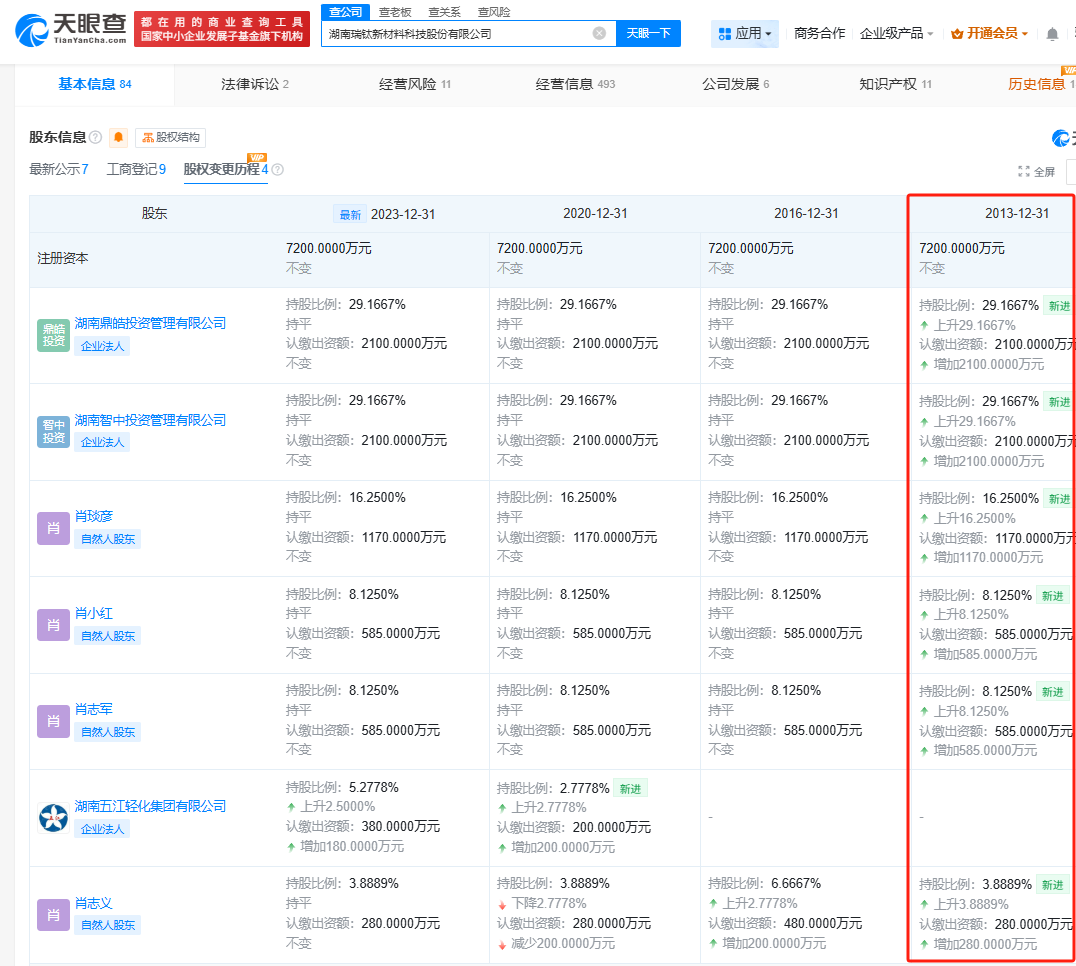Click the 企业法人 tag under 湖南智中投资管理有限公司
The height and width of the screenshot is (966, 1076).
tap(102, 442)
